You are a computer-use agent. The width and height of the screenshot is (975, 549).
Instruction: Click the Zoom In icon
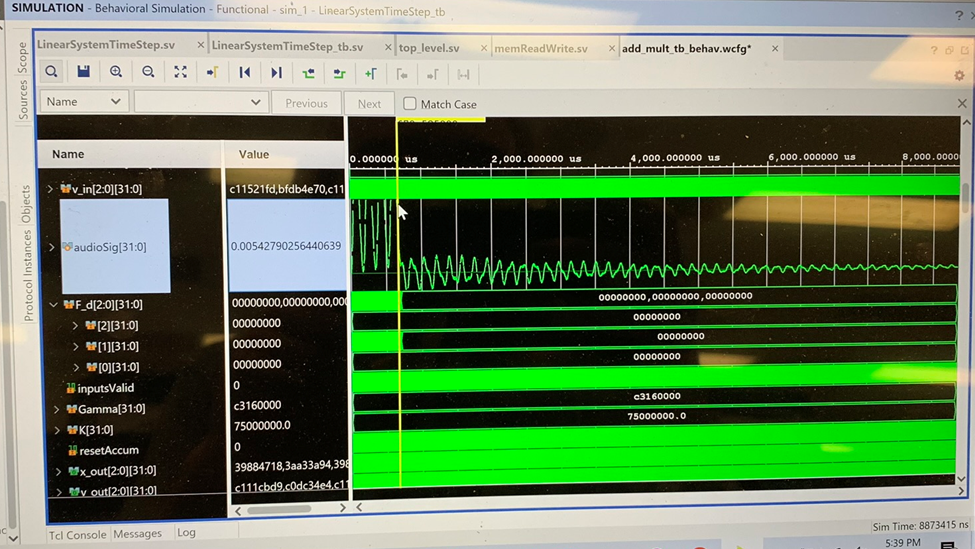116,72
